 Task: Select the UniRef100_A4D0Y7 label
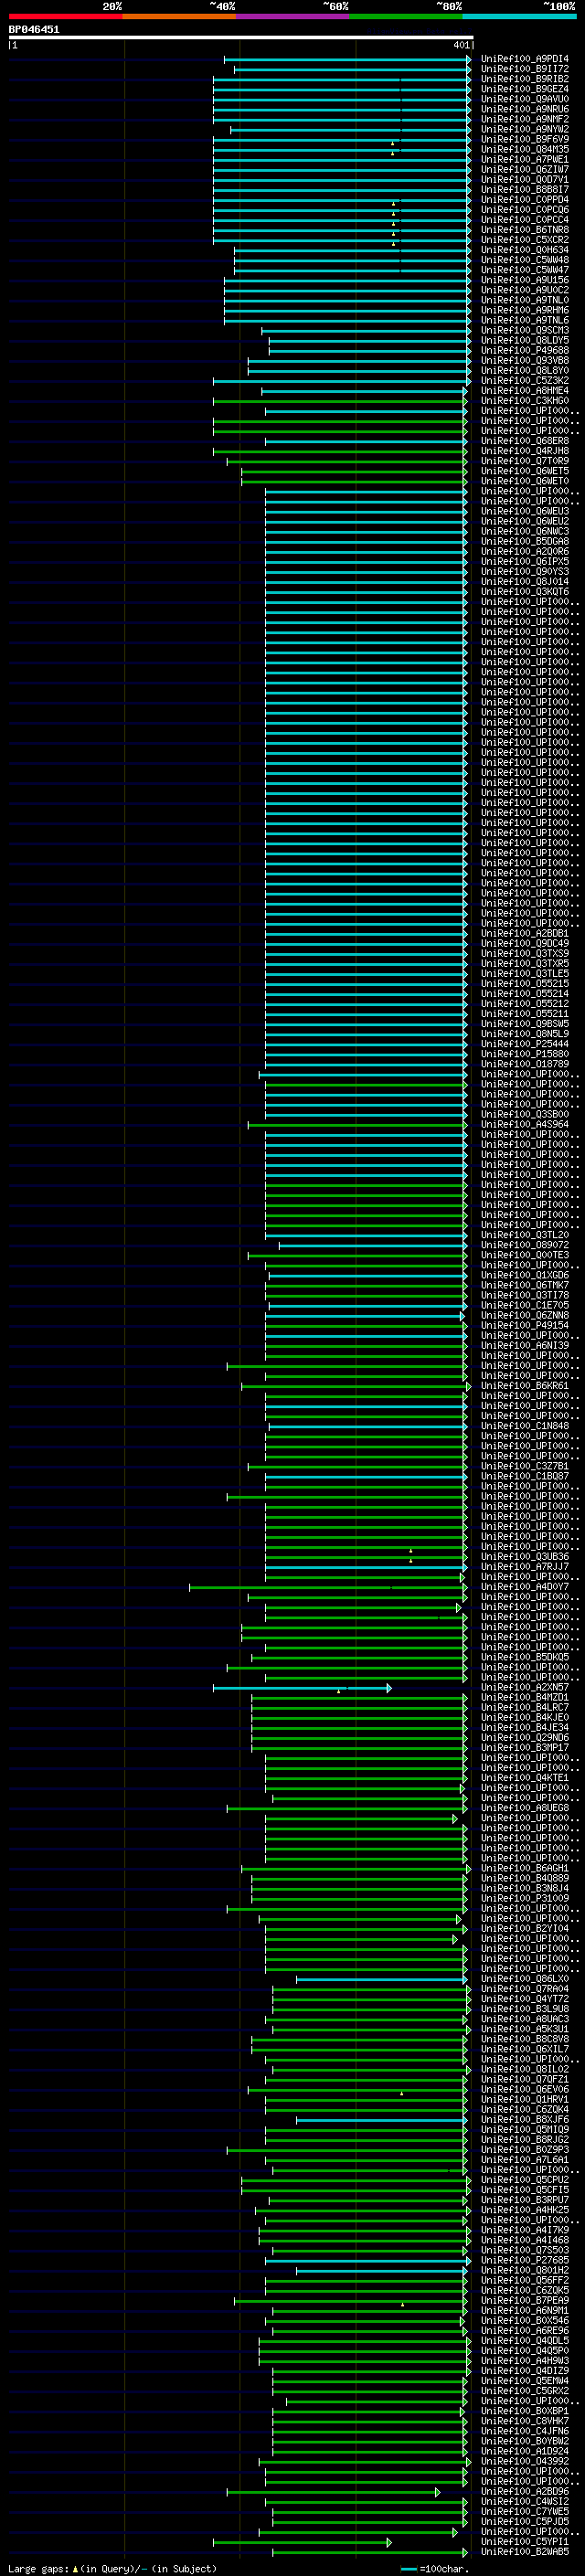525,1587
